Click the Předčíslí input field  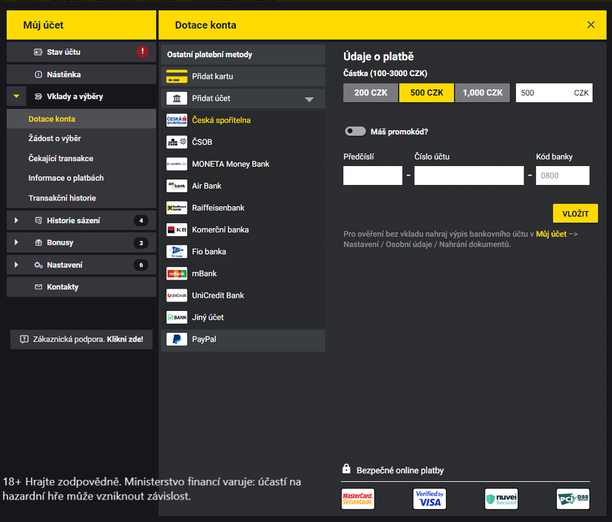tap(372, 175)
